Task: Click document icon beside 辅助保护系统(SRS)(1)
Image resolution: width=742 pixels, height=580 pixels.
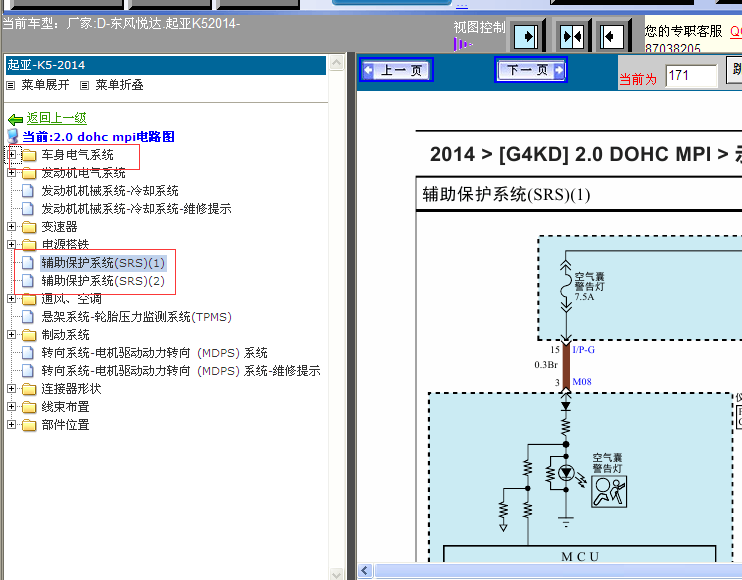Action: (28, 263)
